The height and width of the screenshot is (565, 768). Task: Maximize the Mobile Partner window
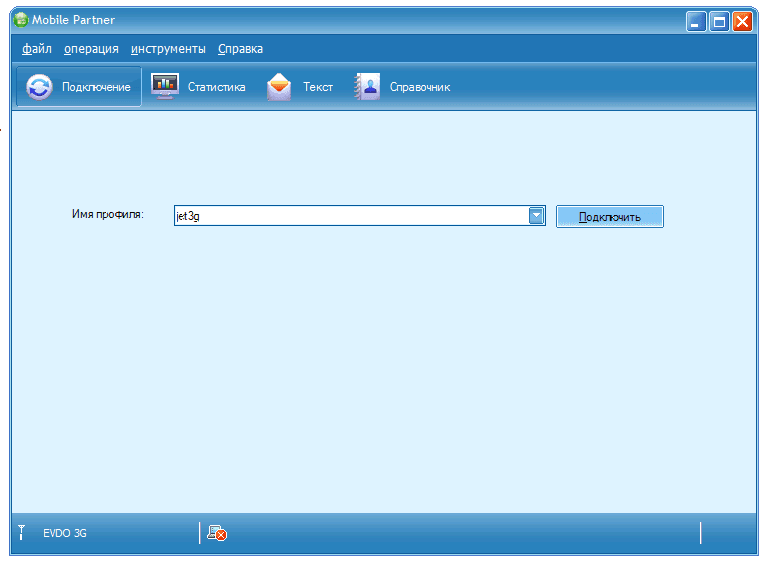[x=719, y=22]
